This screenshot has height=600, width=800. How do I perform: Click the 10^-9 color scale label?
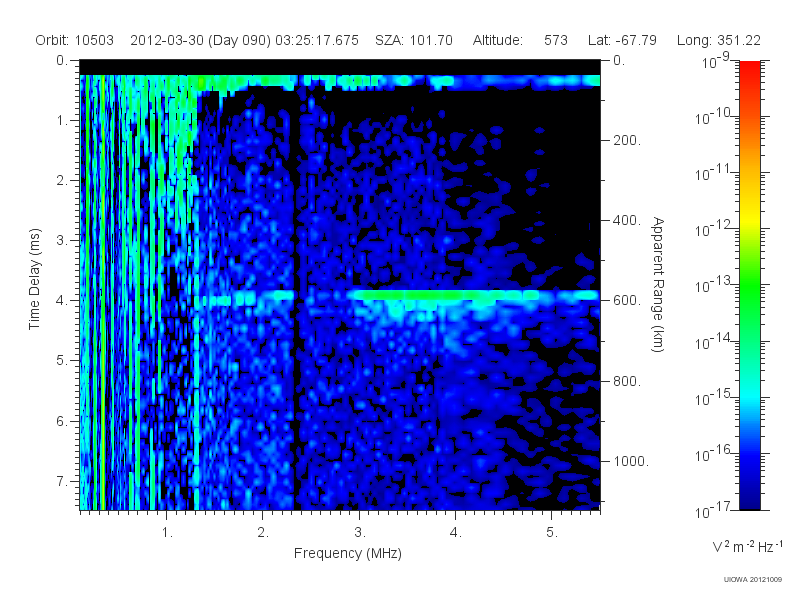[716, 62]
